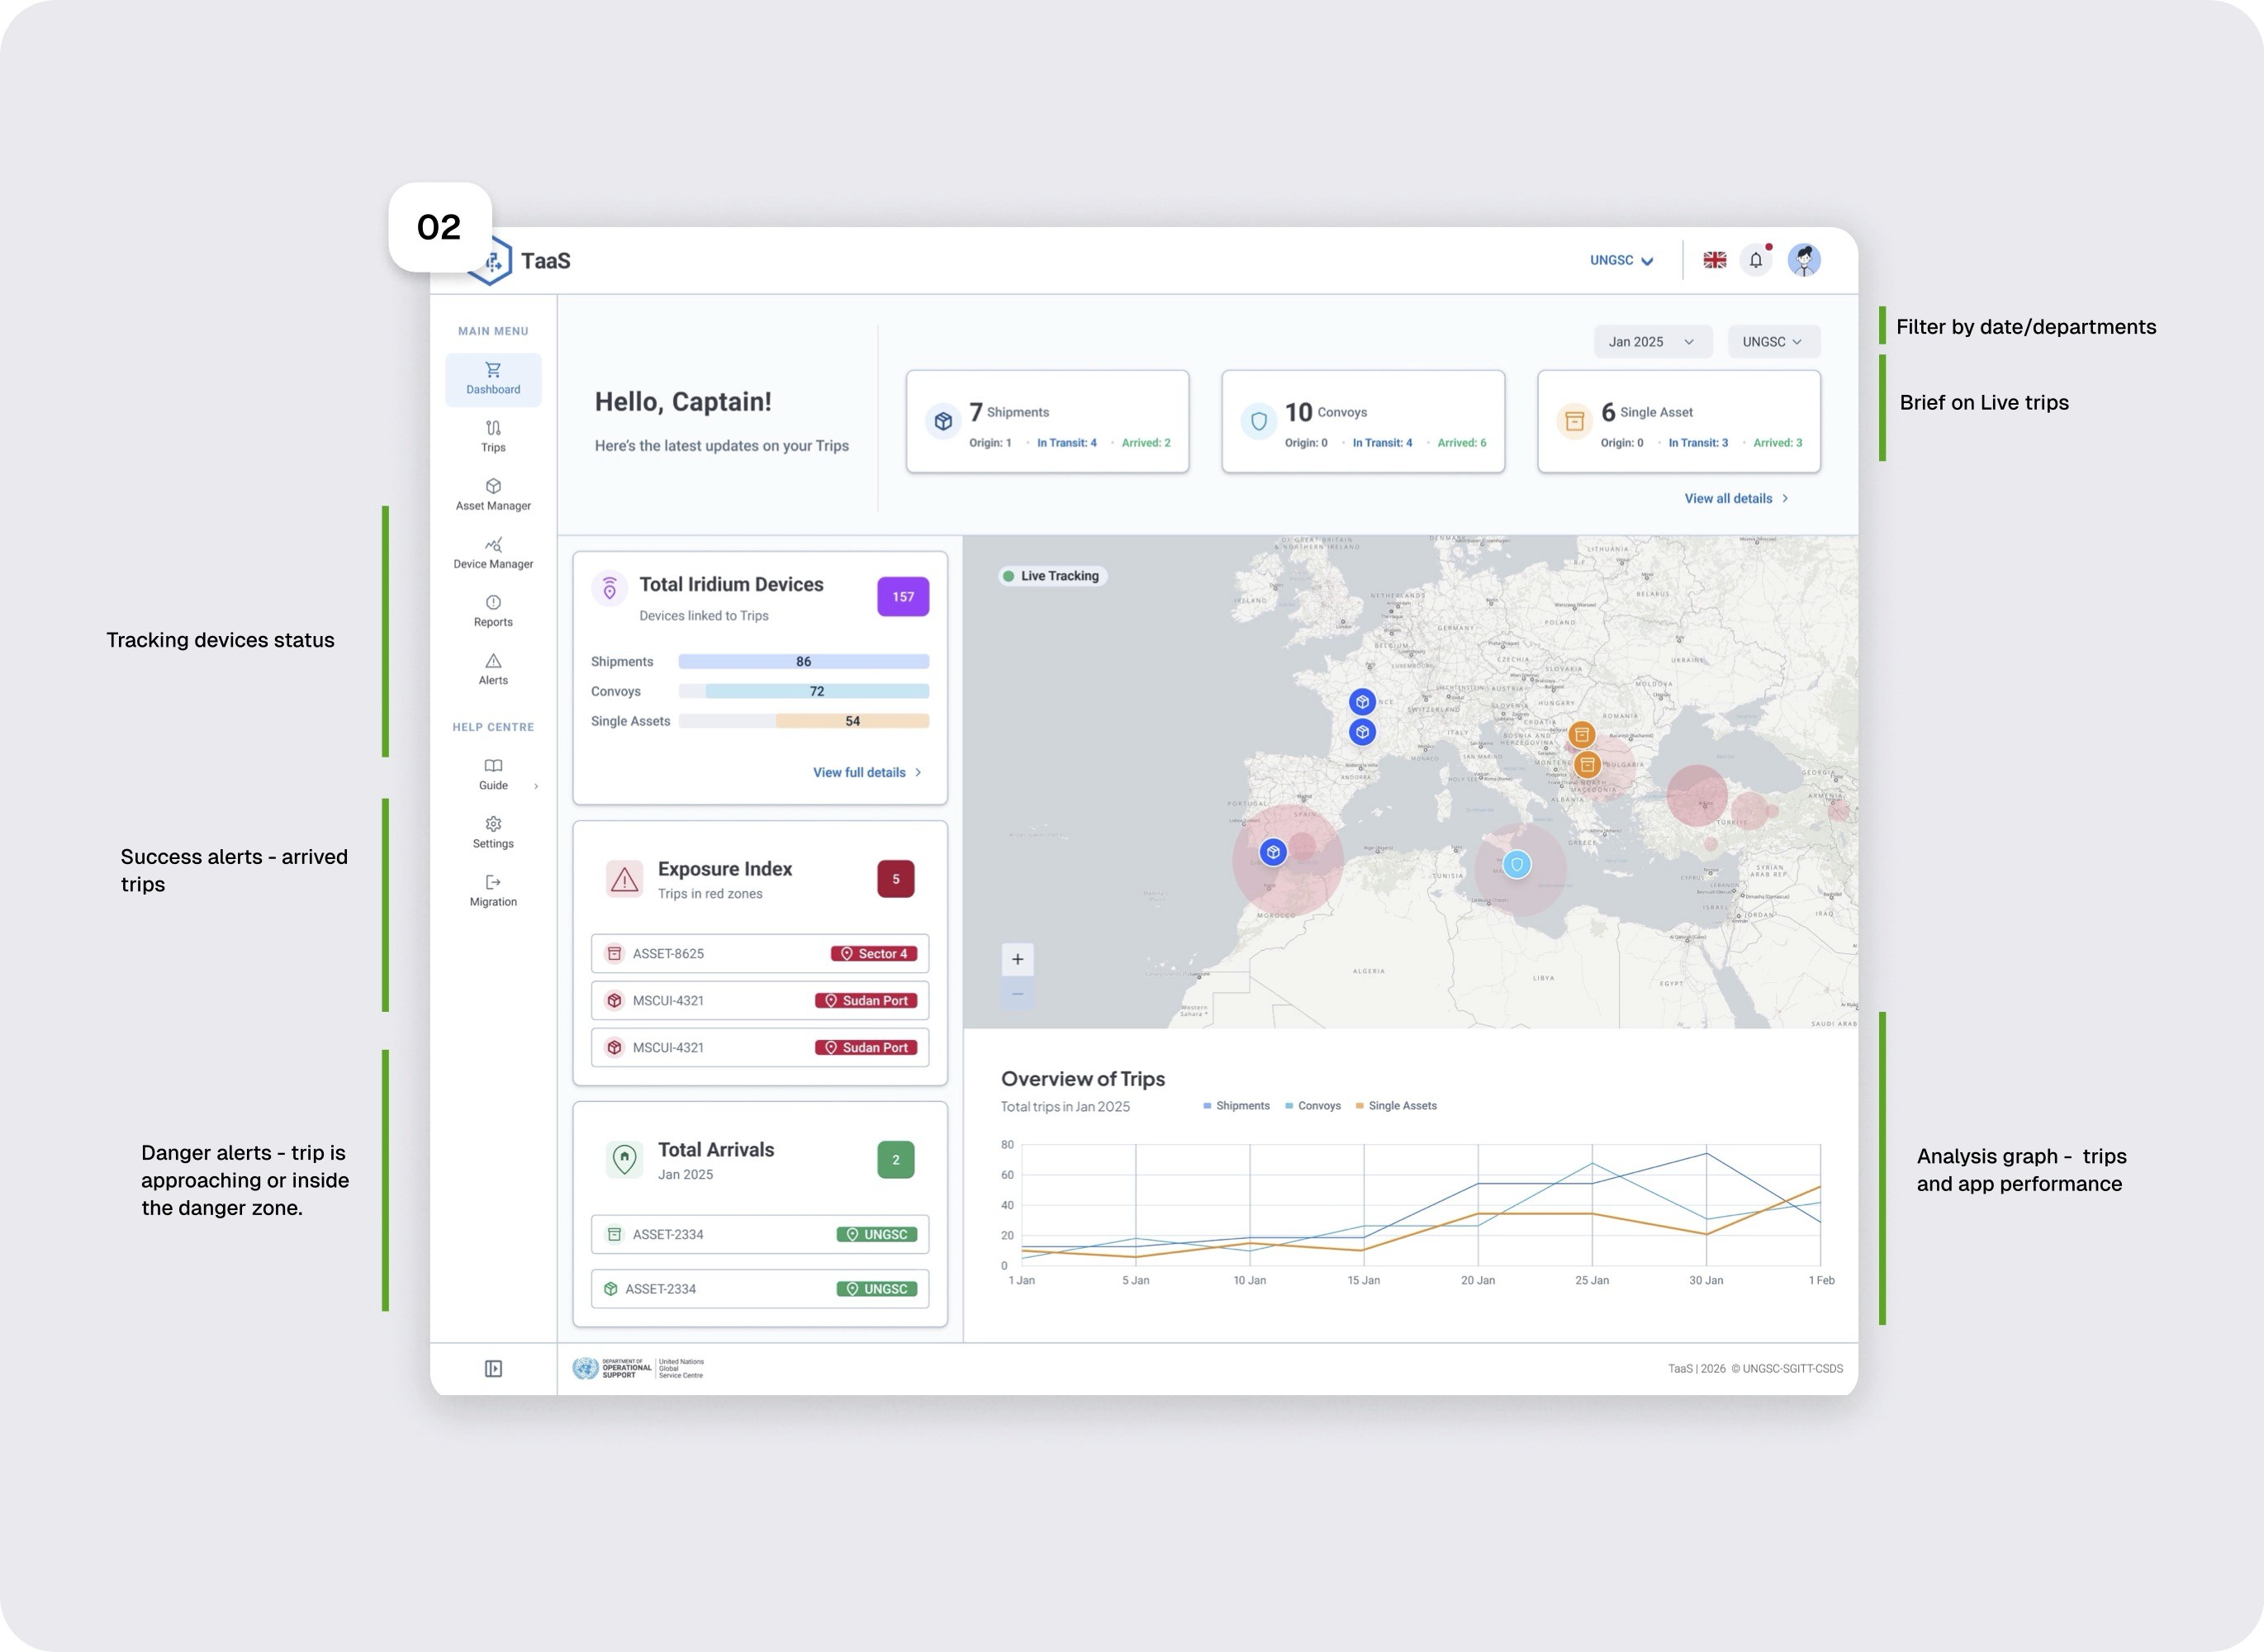Expand the Guide submenu chevron
This screenshot has width=2264, height=1652.
pyautogui.click(x=536, y=786)
